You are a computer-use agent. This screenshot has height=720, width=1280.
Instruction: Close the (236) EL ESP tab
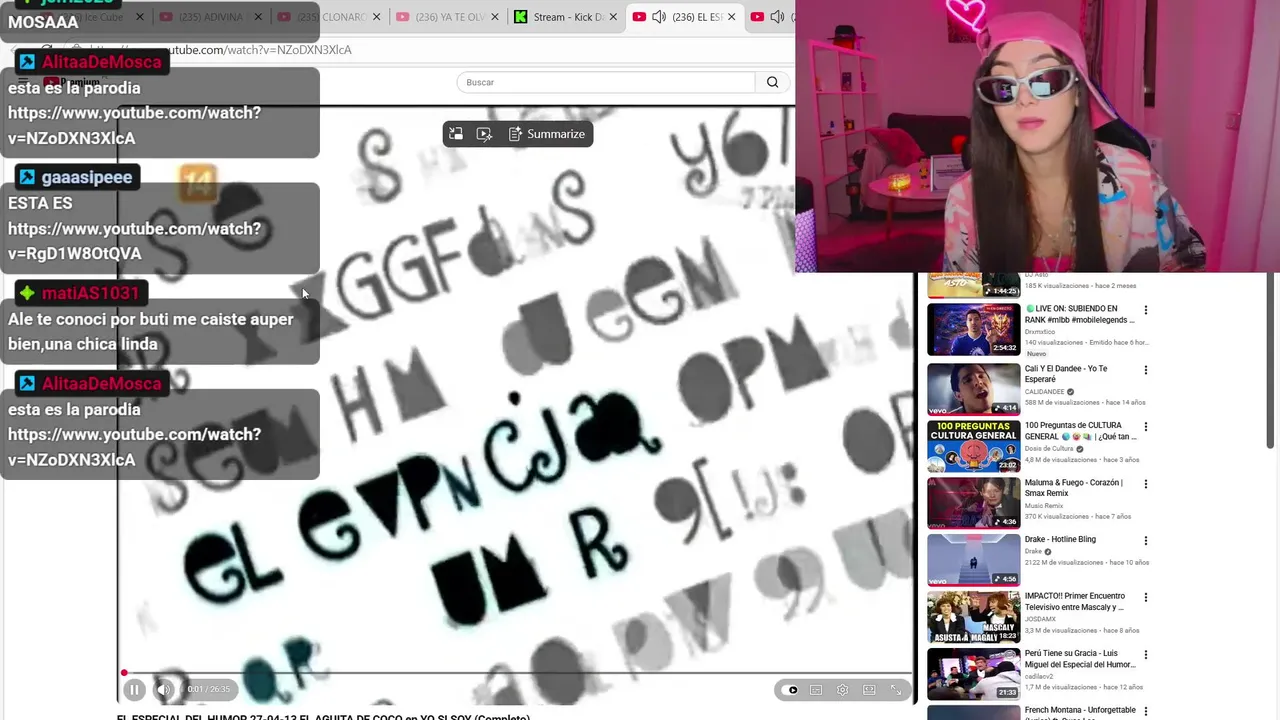[x=731, y=17]
